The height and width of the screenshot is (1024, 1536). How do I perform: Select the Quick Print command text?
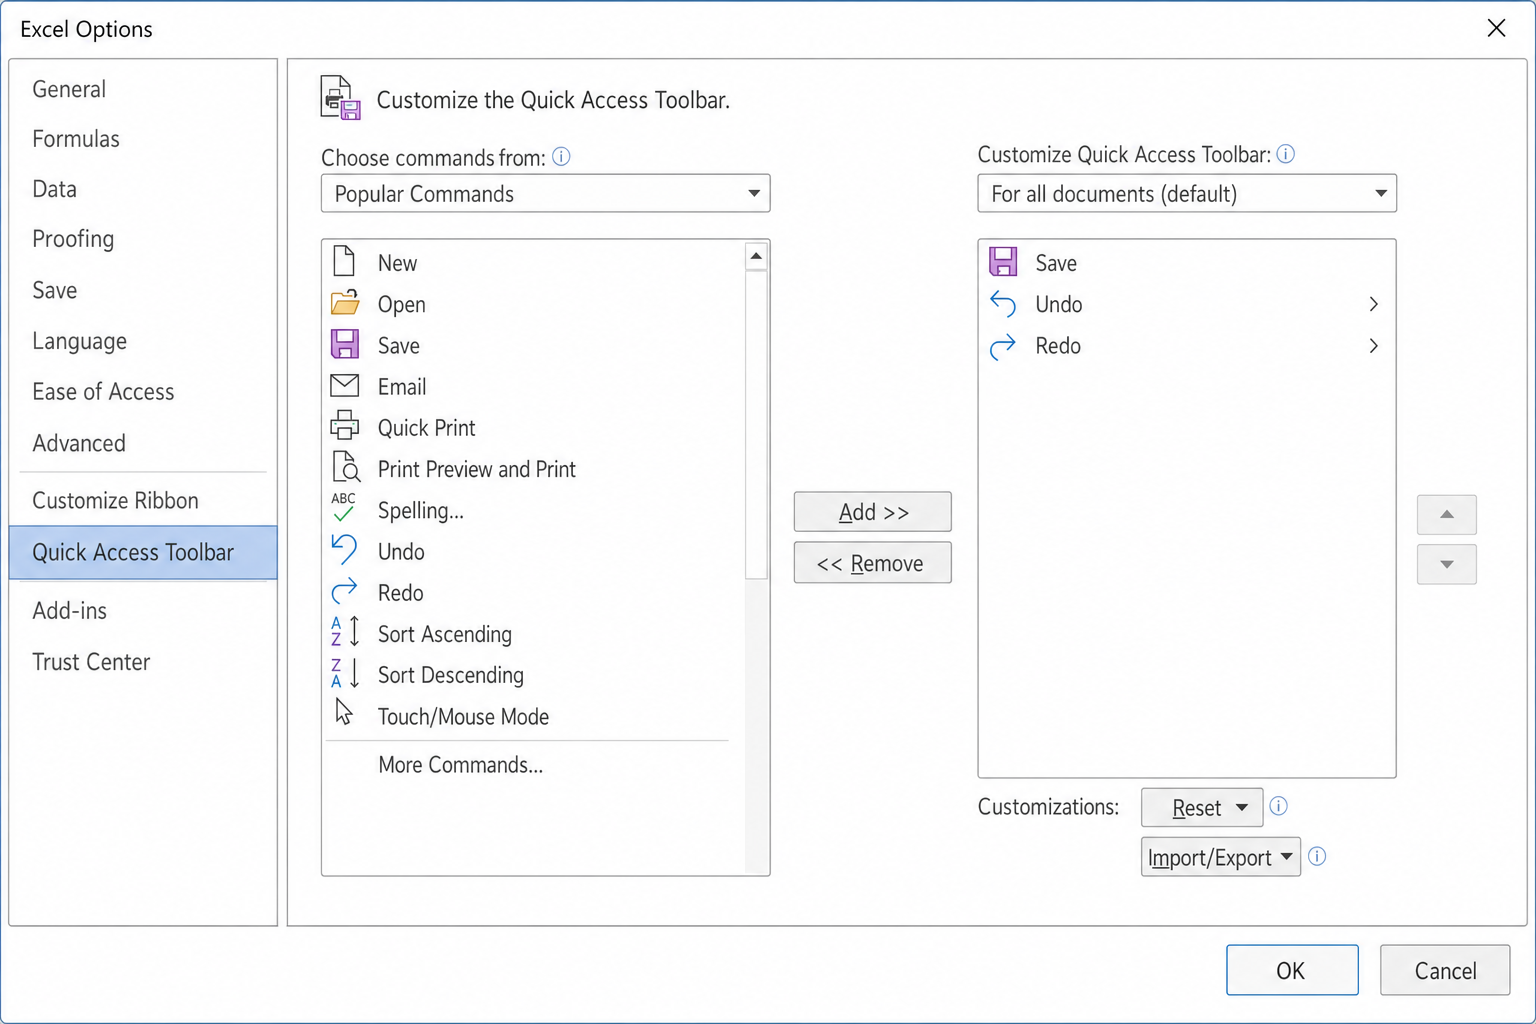pyautogui.click(x=426, y=428)
